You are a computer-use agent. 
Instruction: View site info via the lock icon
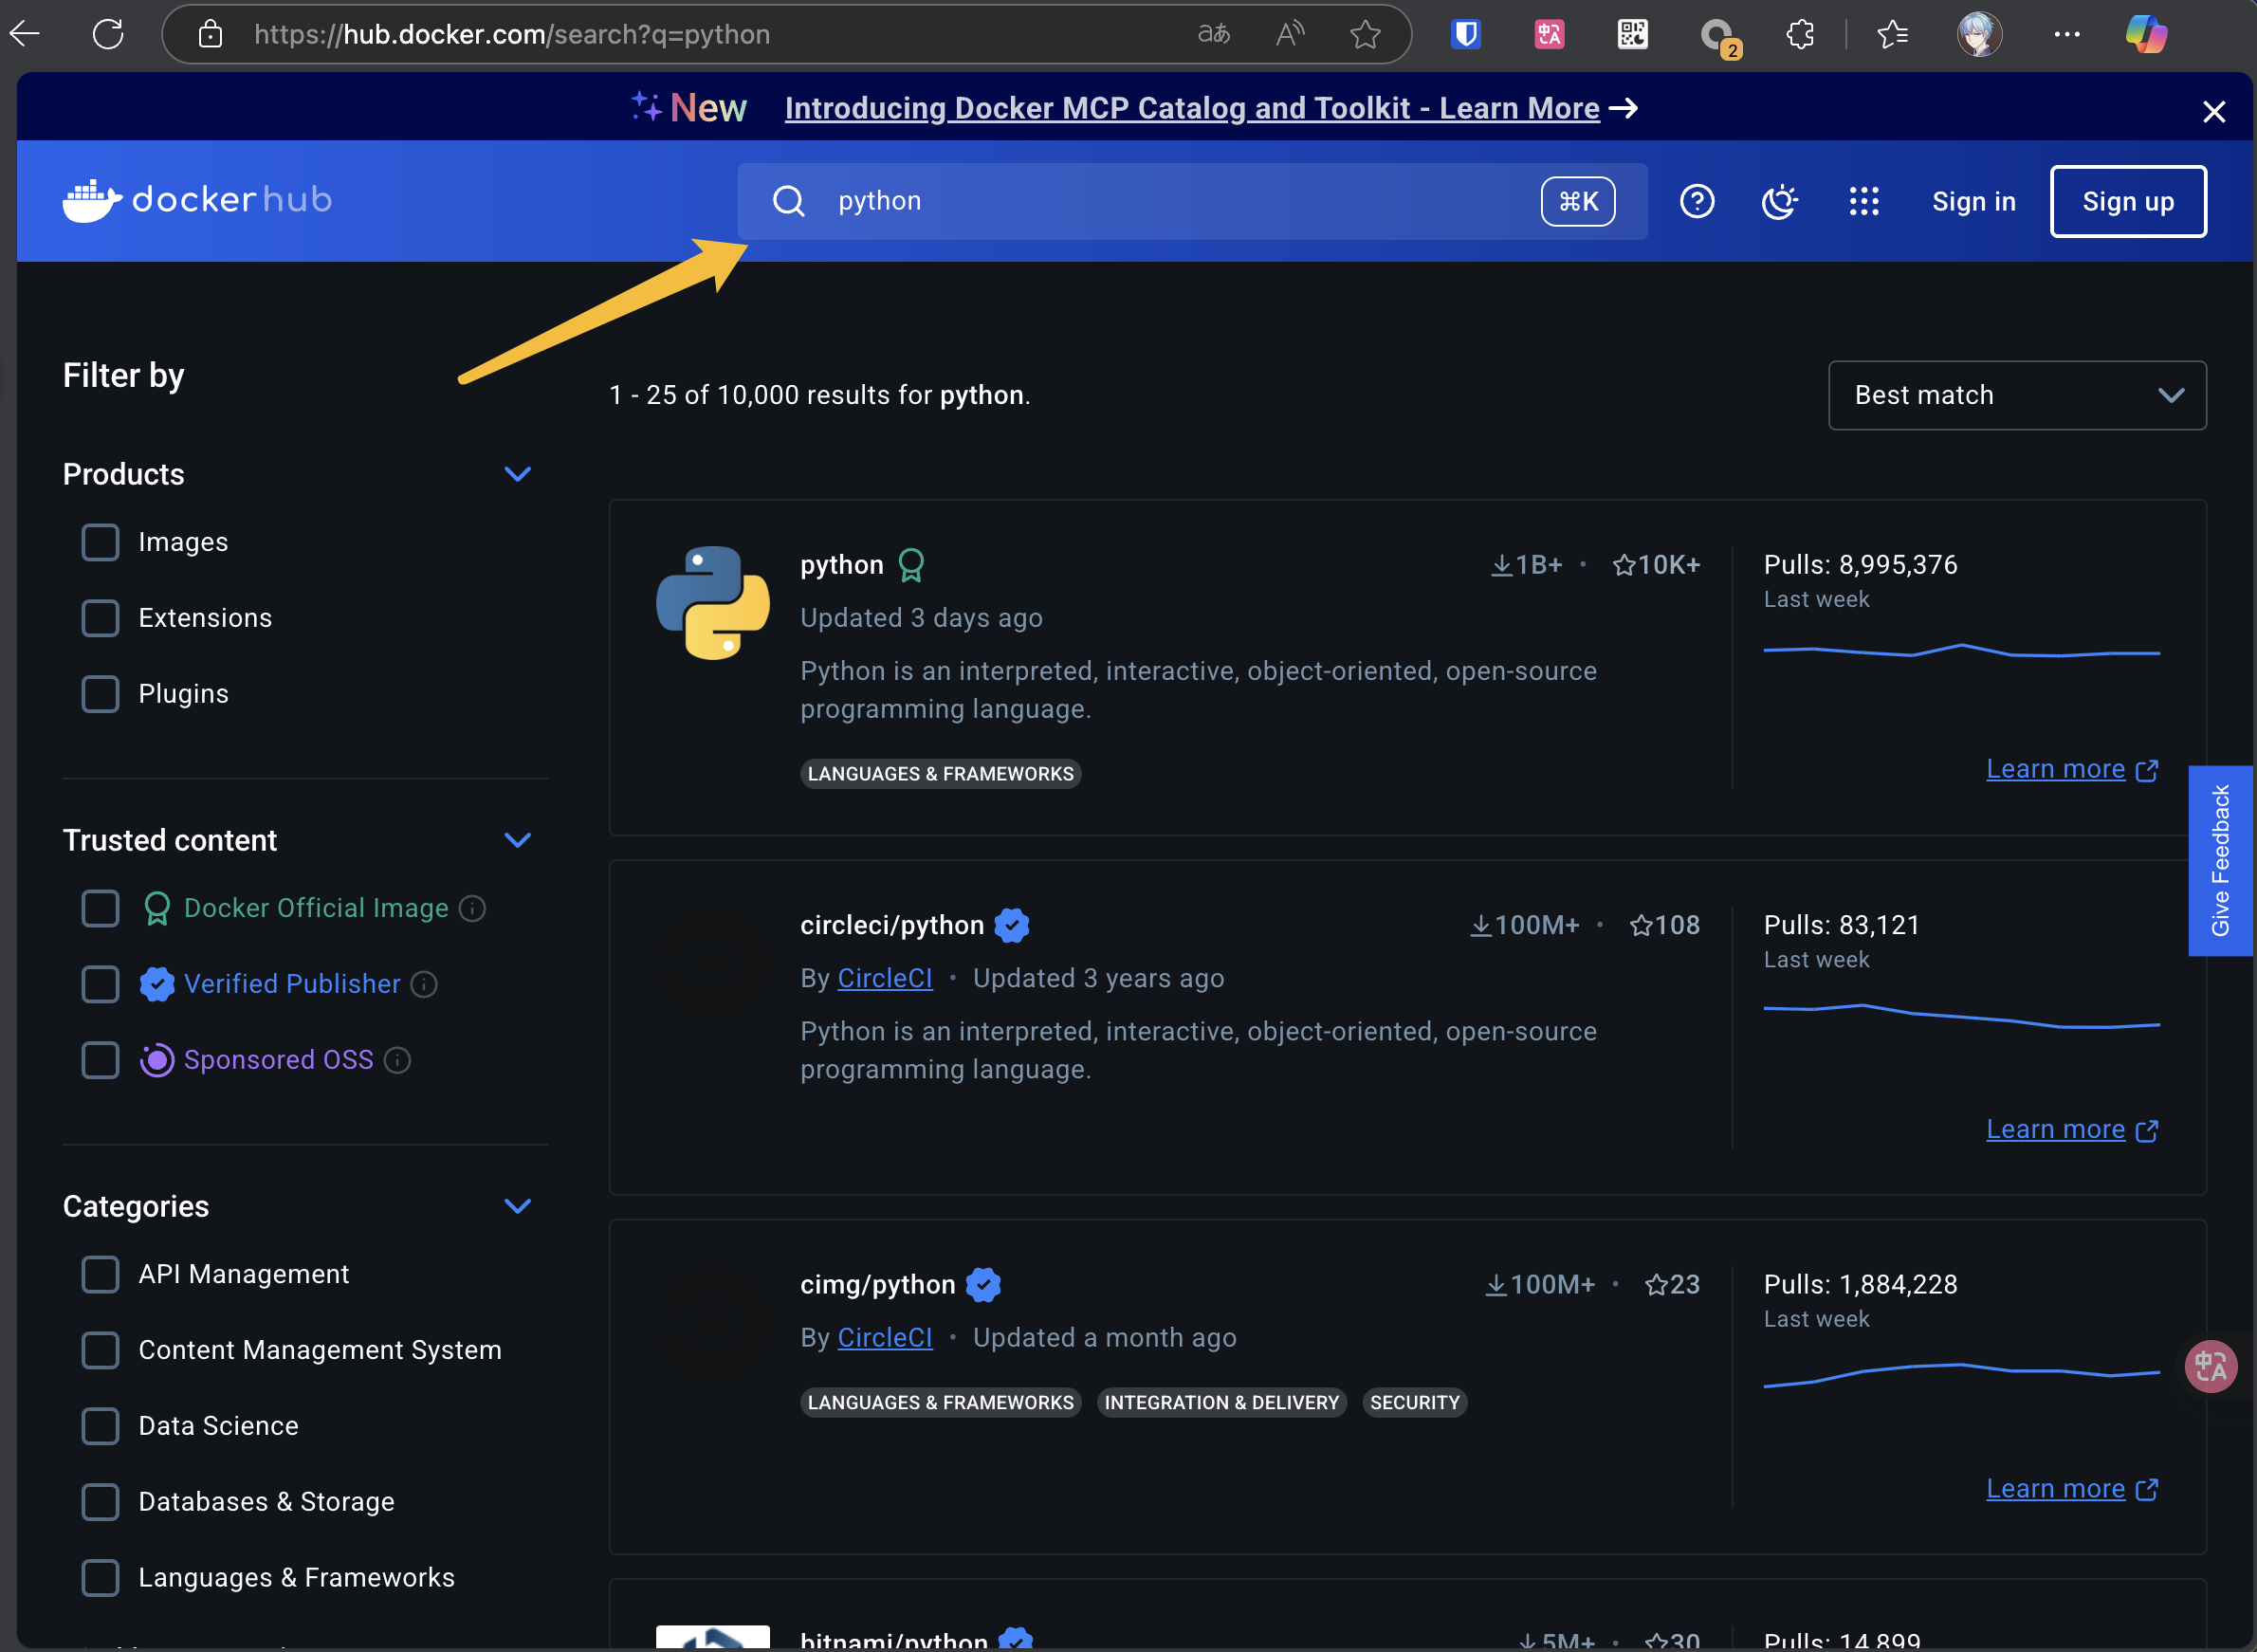coord(210,34)
